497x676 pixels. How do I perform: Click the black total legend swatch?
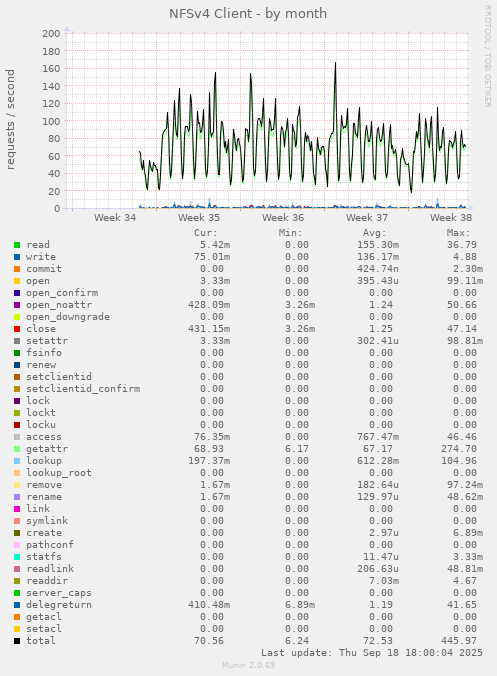(x=17, y=641)
